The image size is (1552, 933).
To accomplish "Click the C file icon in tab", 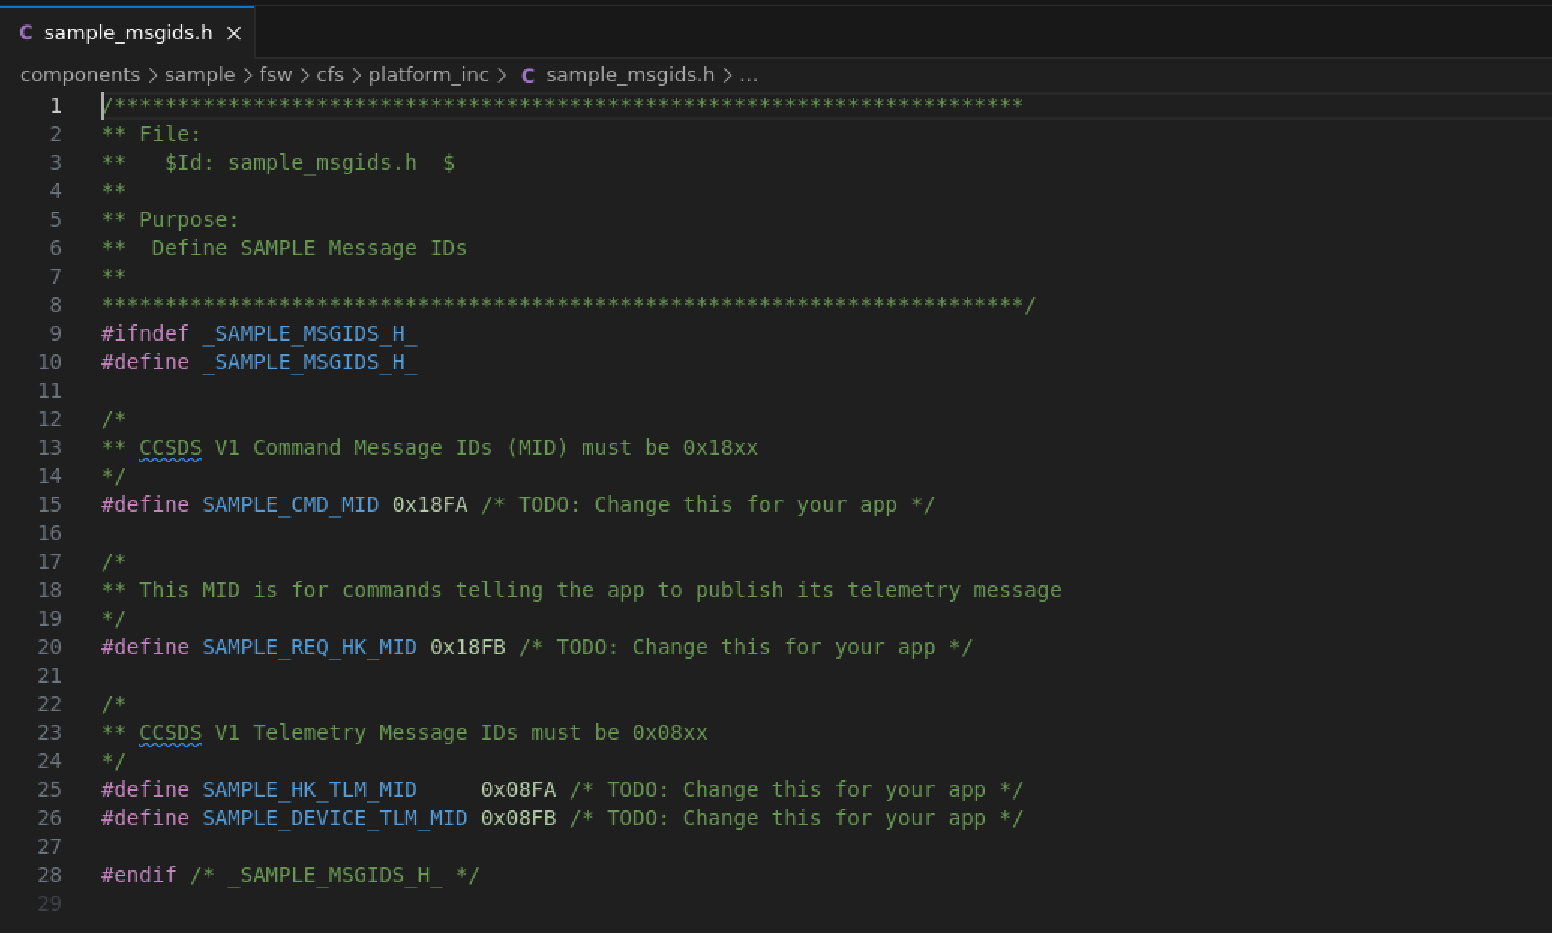I will pos(26,32).
